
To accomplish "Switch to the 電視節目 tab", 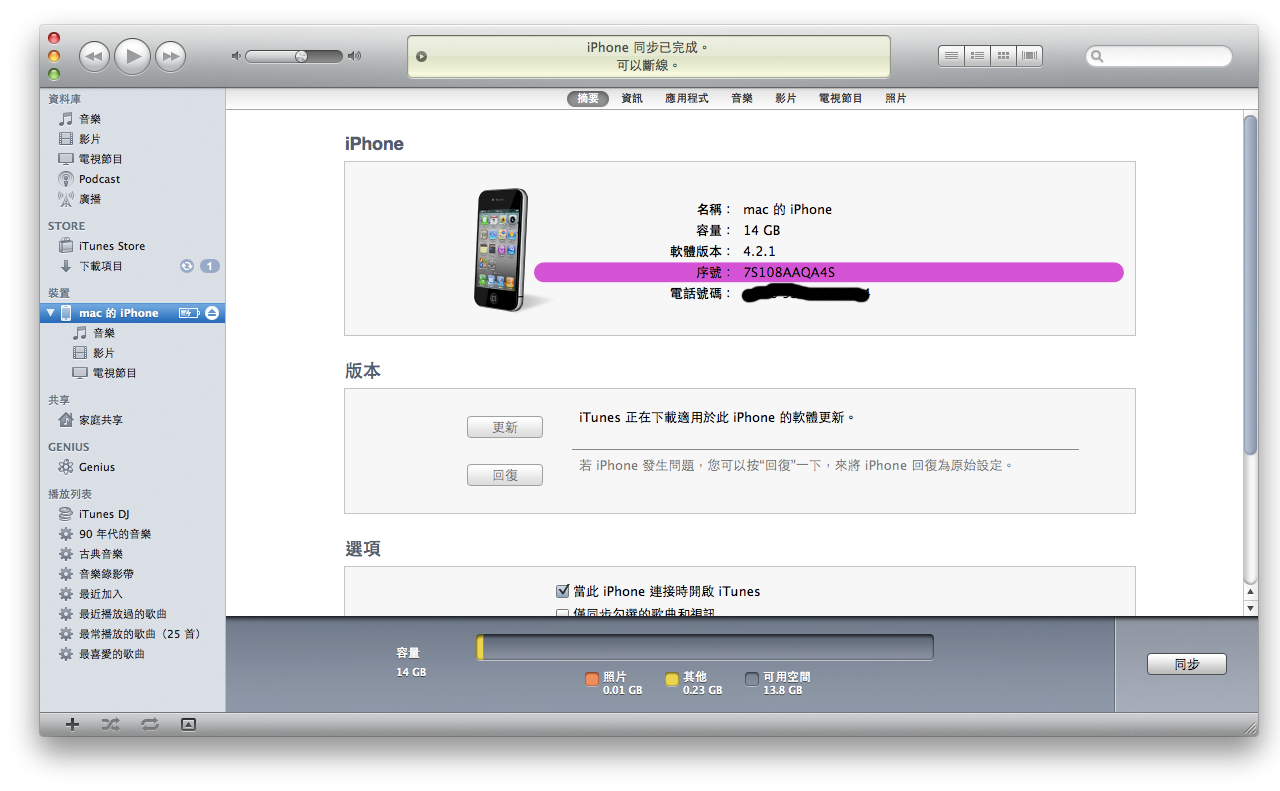I will [841, 98].
